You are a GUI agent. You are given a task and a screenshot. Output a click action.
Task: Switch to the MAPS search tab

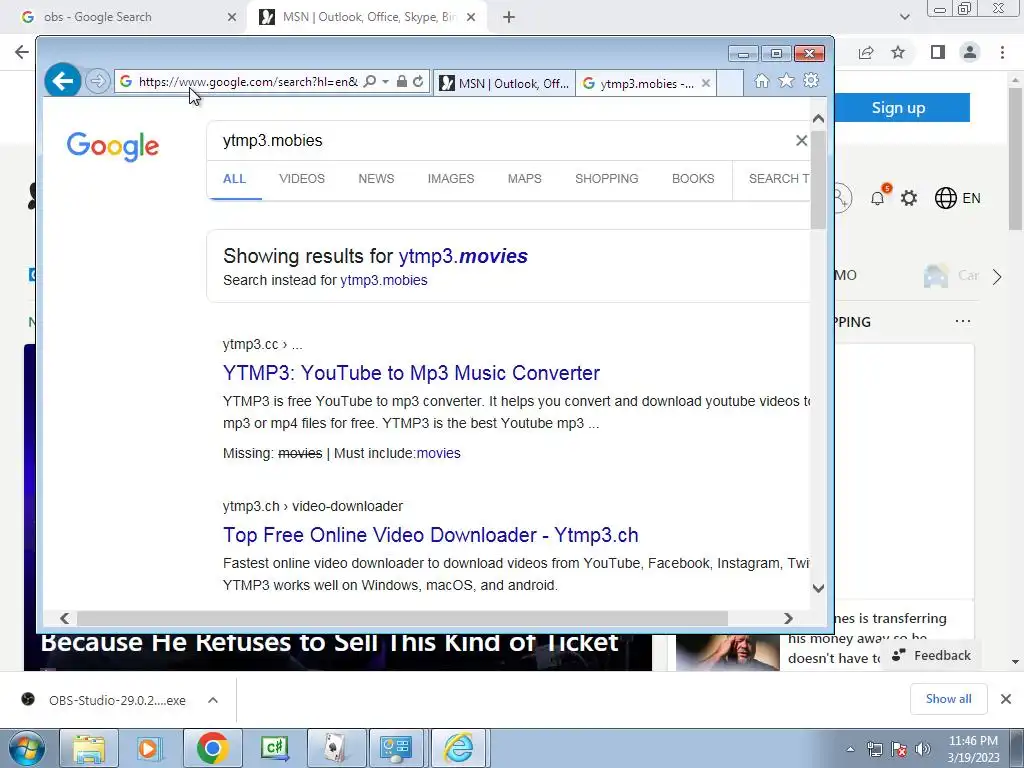pyautogui.click(x=524, y=179)
